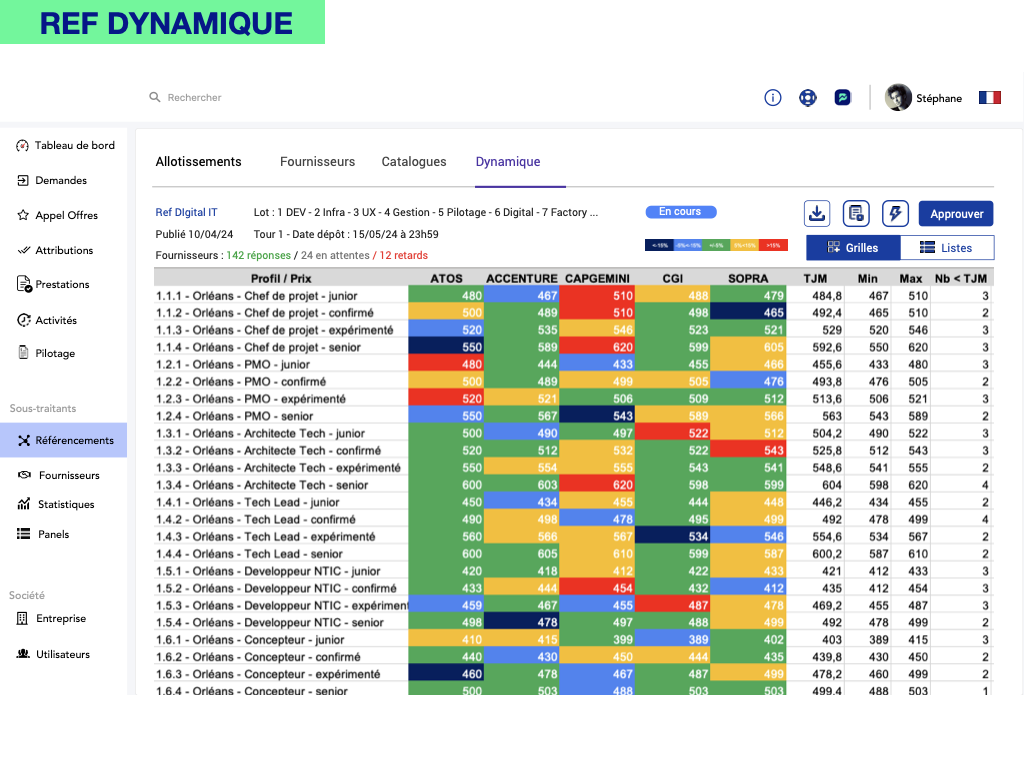The image size is (1024, 768).
Task: Open the Fournisseurs tab beside Allotissements
Action: click(317, 162)
